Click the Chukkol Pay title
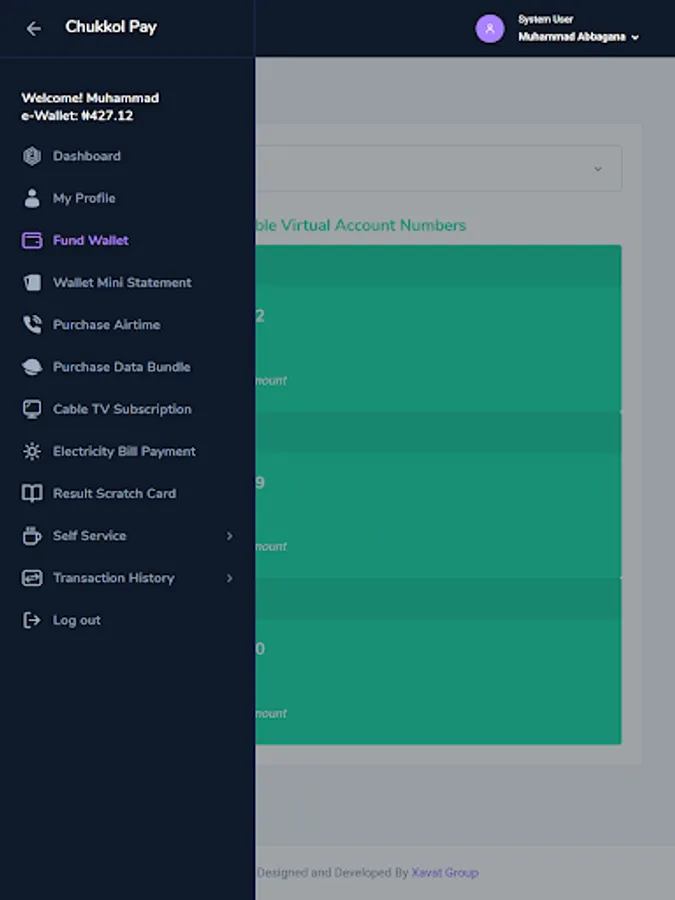 pyautogui.click(x=111, y=28)
